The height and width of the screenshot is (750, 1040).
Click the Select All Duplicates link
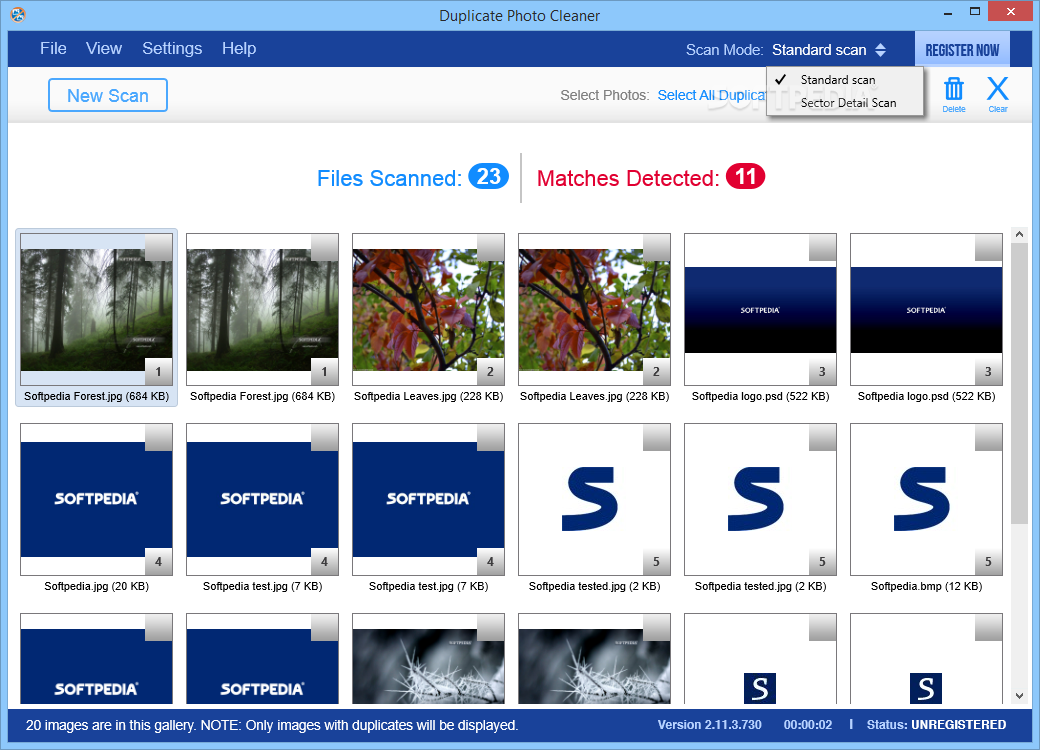point(712,95)
